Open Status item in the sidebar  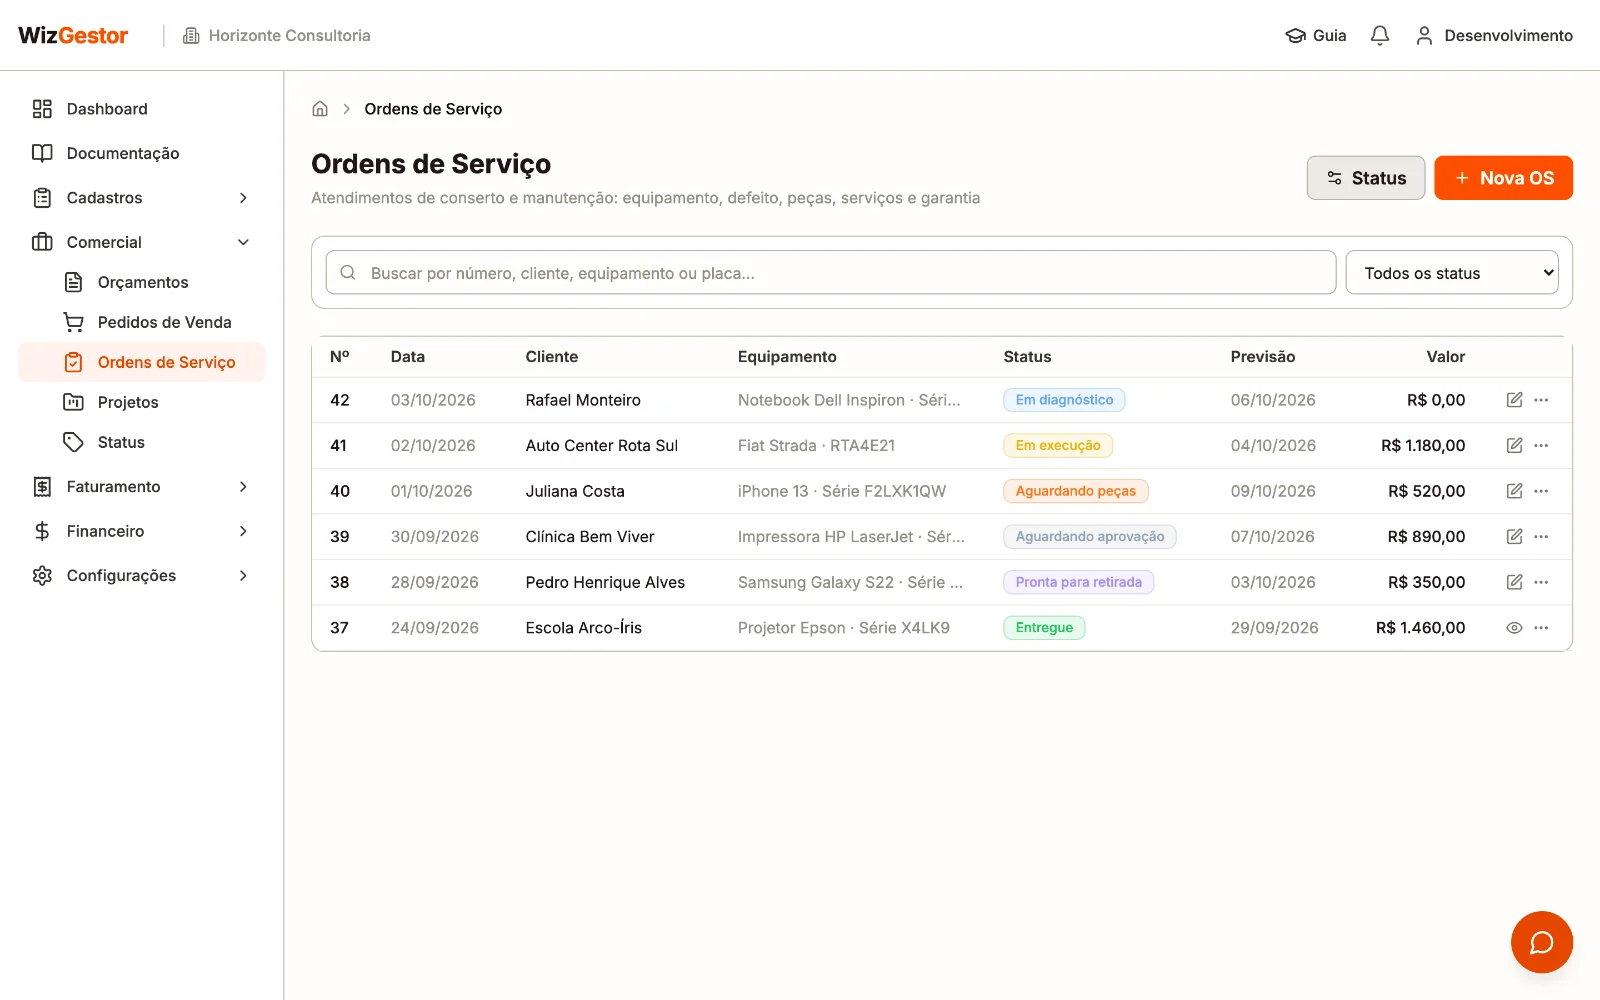(x=141, y=442)
